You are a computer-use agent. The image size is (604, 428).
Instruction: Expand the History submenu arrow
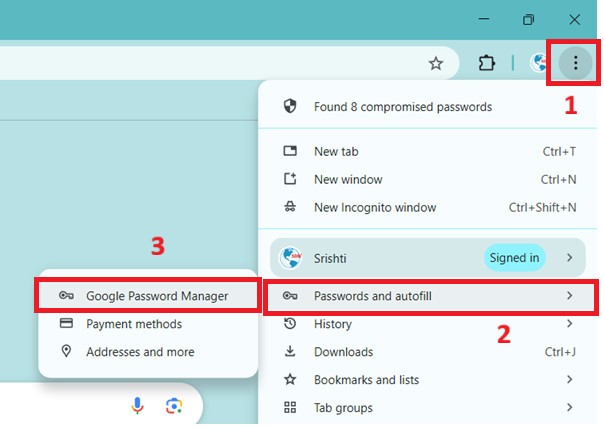click(570, 324)
